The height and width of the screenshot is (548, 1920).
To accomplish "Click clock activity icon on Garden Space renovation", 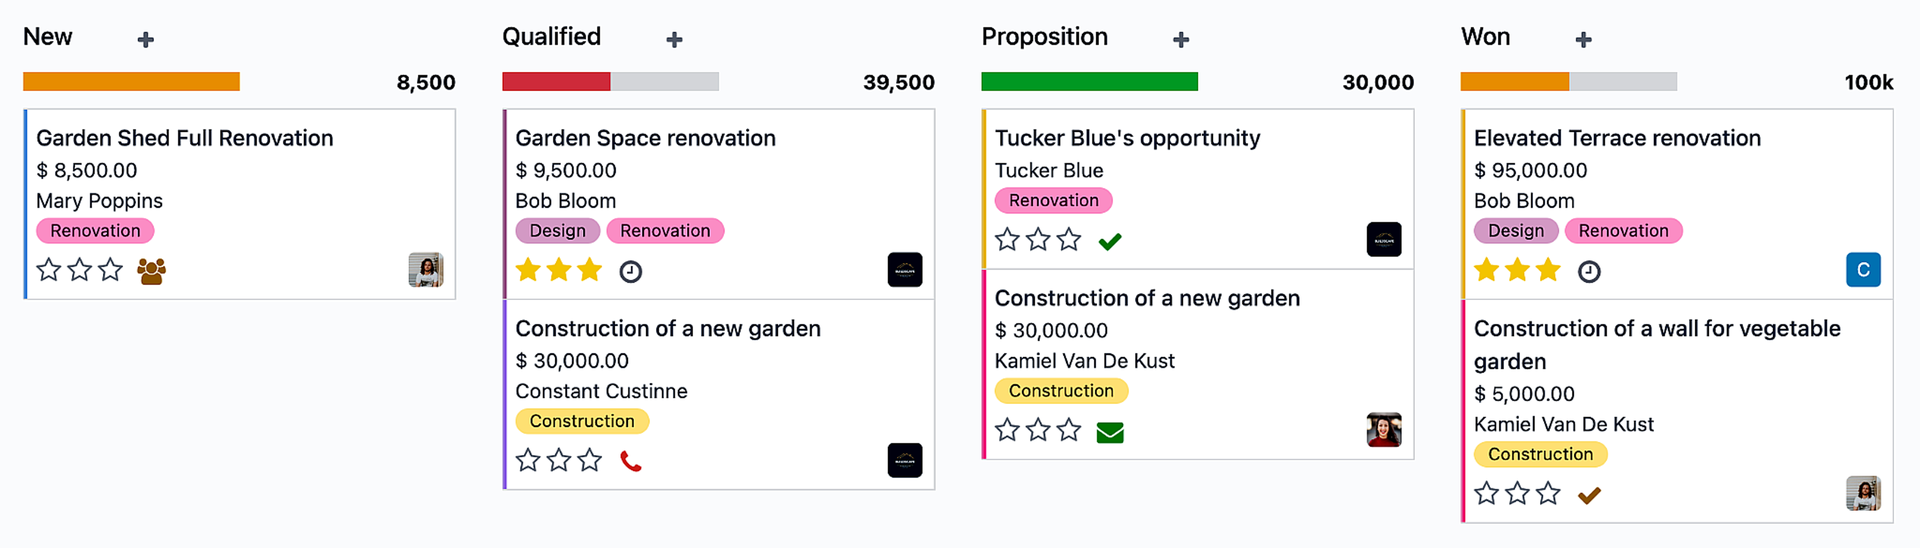I will click(631, 271).
